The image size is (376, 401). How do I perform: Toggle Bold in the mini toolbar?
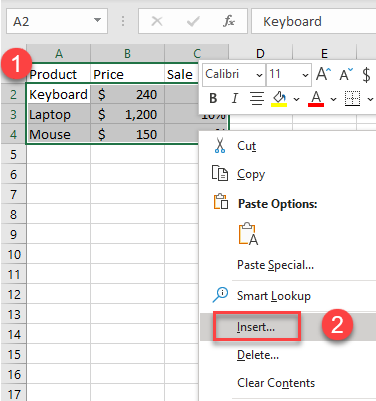pos(213,98)
